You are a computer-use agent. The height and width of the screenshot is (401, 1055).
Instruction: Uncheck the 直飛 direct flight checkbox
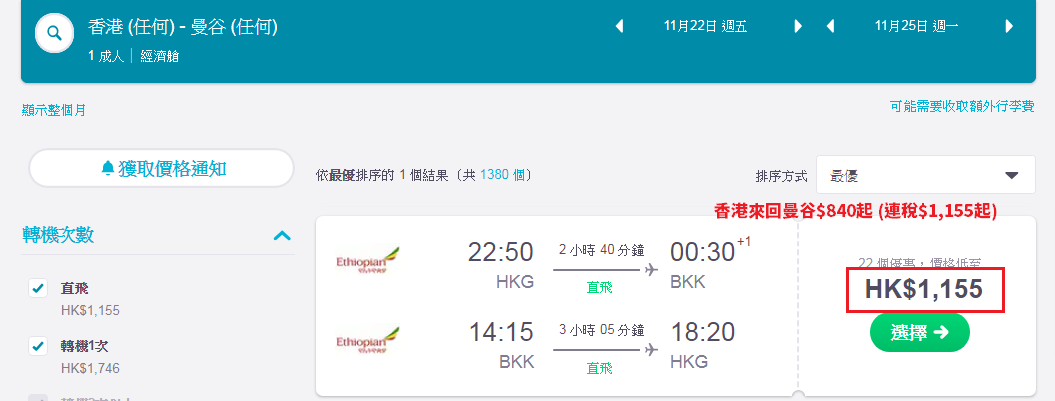(38, 288)
